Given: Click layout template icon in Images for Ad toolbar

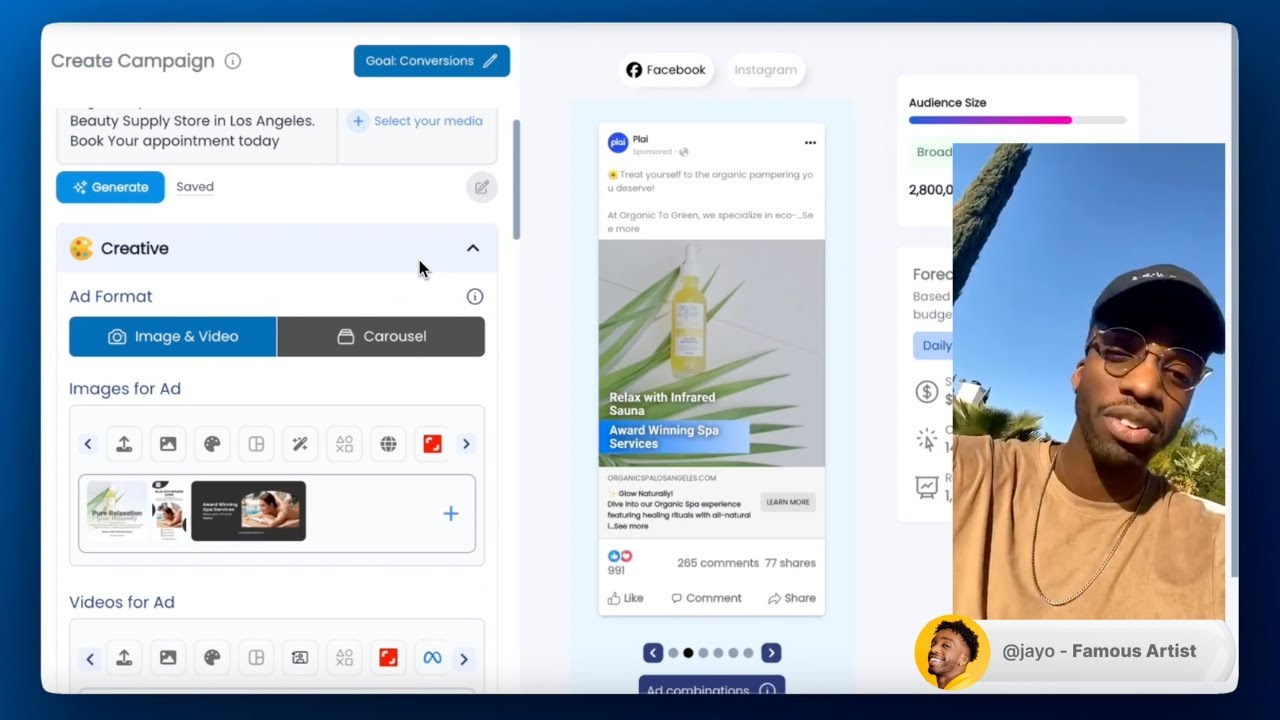Looking at the screenshot, I should [x=256, y=444].
